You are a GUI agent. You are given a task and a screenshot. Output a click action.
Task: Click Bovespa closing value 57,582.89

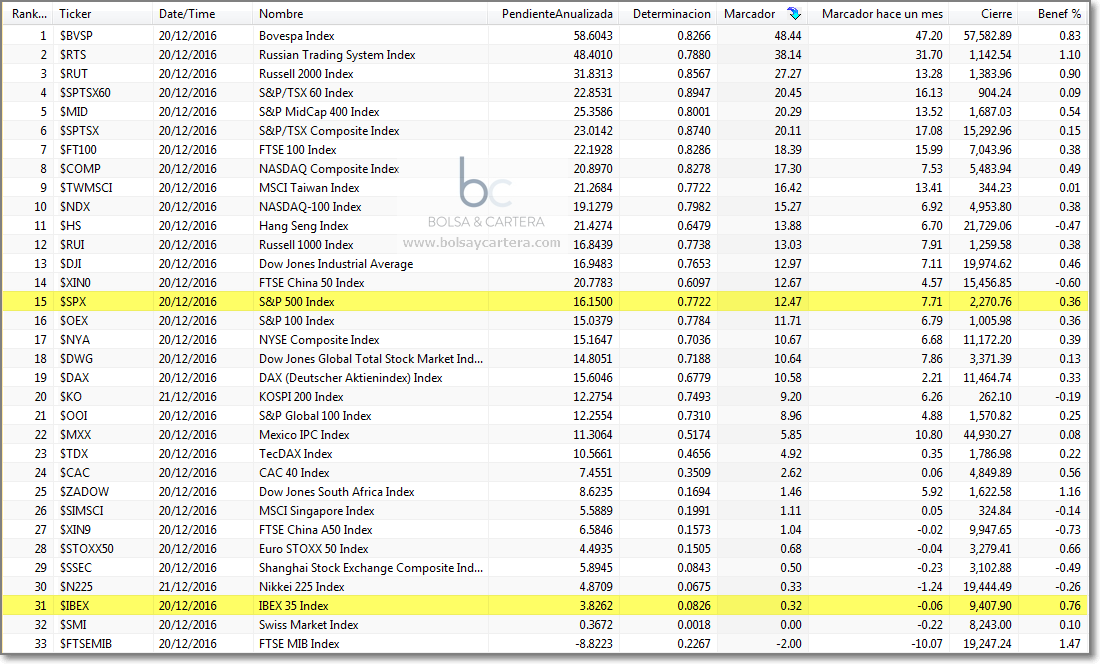click(x=987, y=36)
